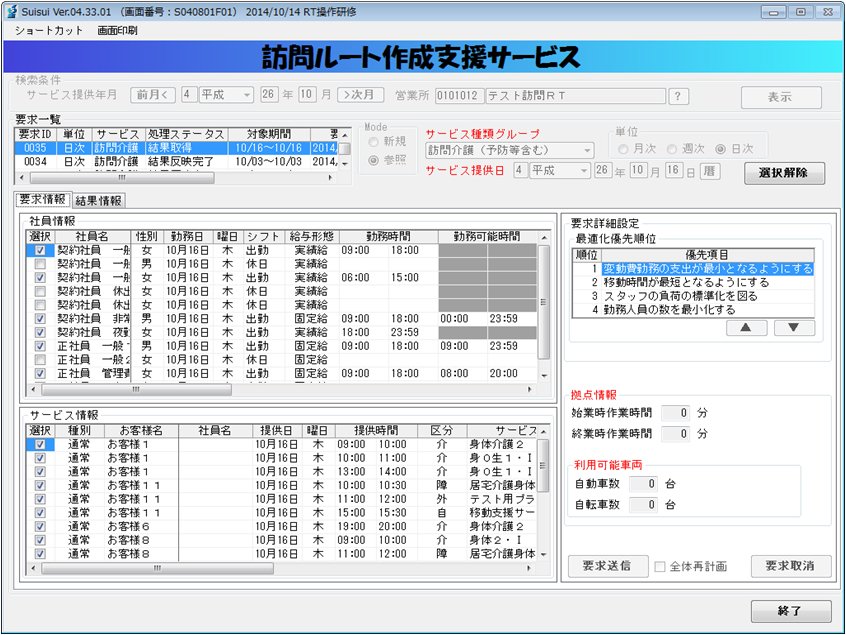Click the 提供時間 column header in サービス情報
Viewport: 846px width, 635px height.
point(377,431)
